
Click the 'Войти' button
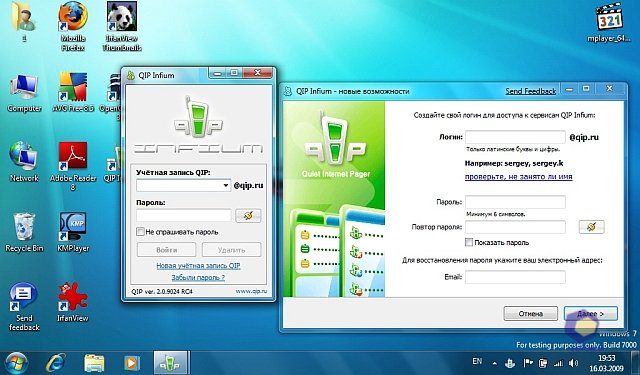coord(167,250)
